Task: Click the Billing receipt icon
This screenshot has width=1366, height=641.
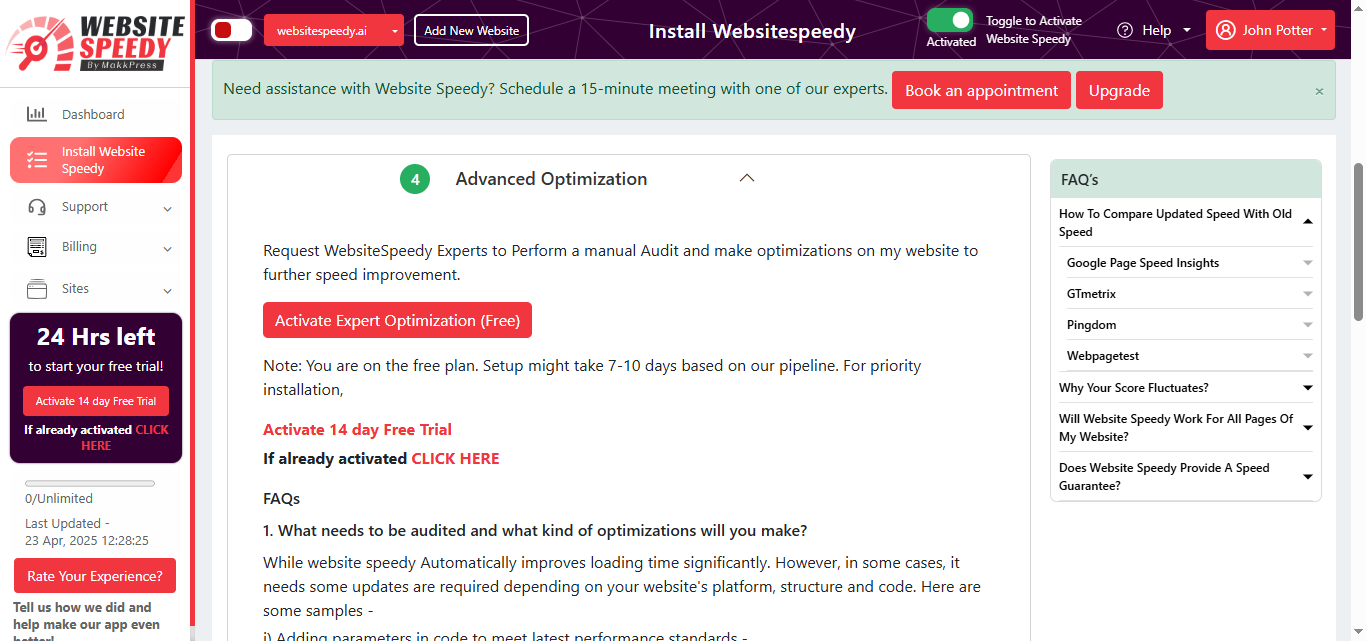Action: point(37,247)
